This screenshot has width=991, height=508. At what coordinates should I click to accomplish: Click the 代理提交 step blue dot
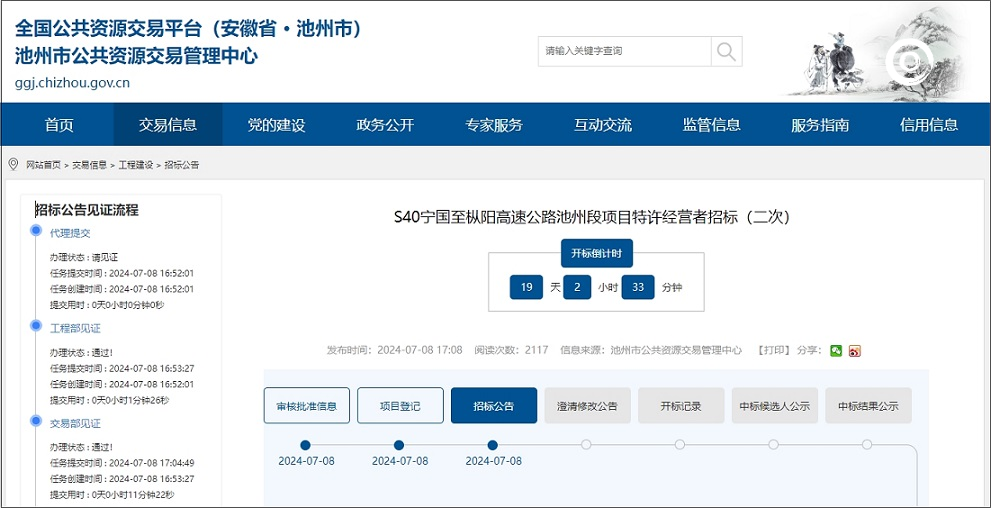click(36, 231)
